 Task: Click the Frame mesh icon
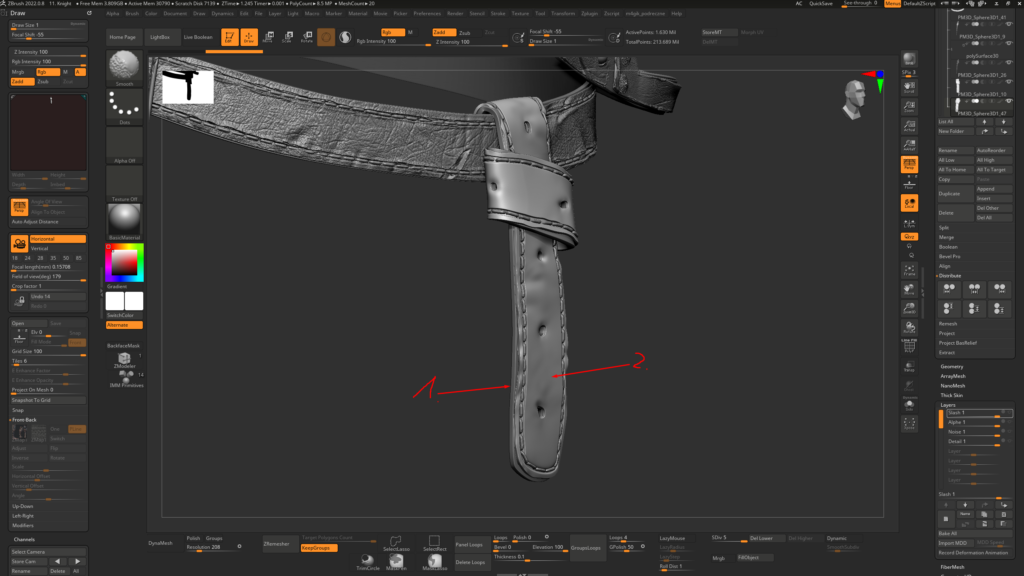[x=909, y=270]
